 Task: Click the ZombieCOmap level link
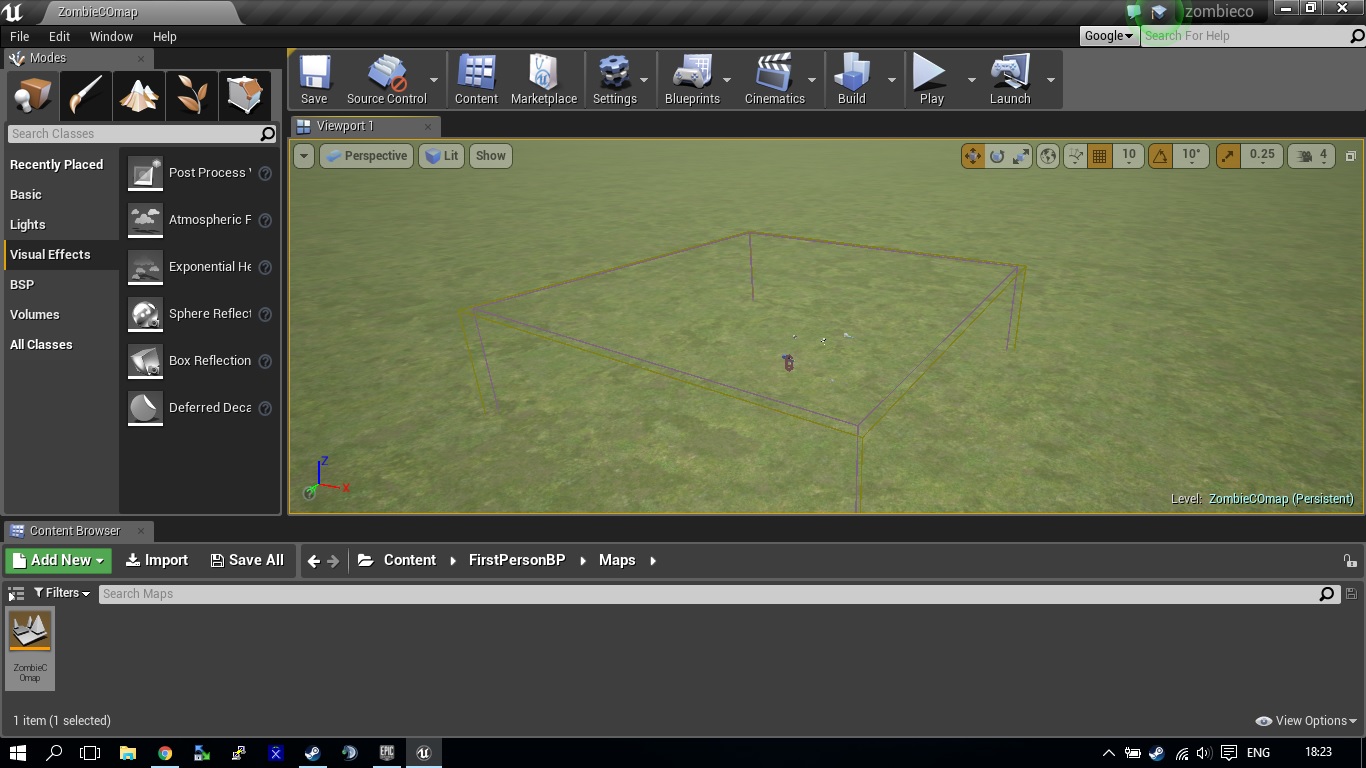pos(1281,499)
